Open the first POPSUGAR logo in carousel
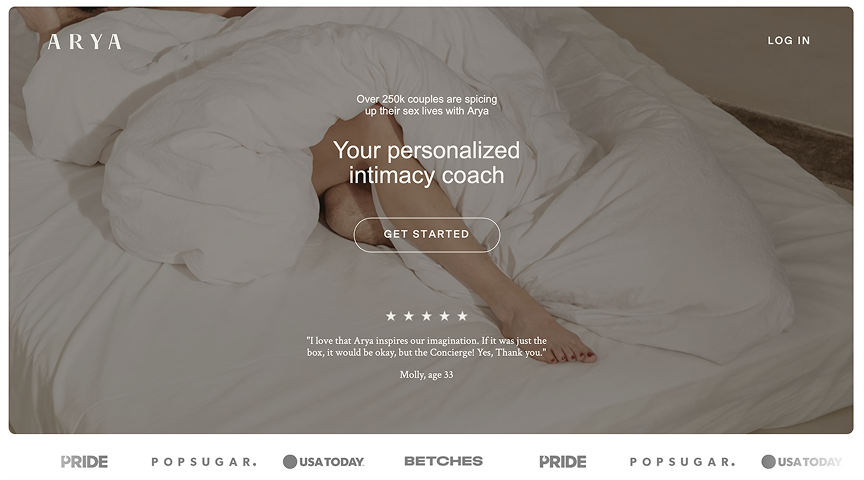864x480 pixels. point(204,462)
